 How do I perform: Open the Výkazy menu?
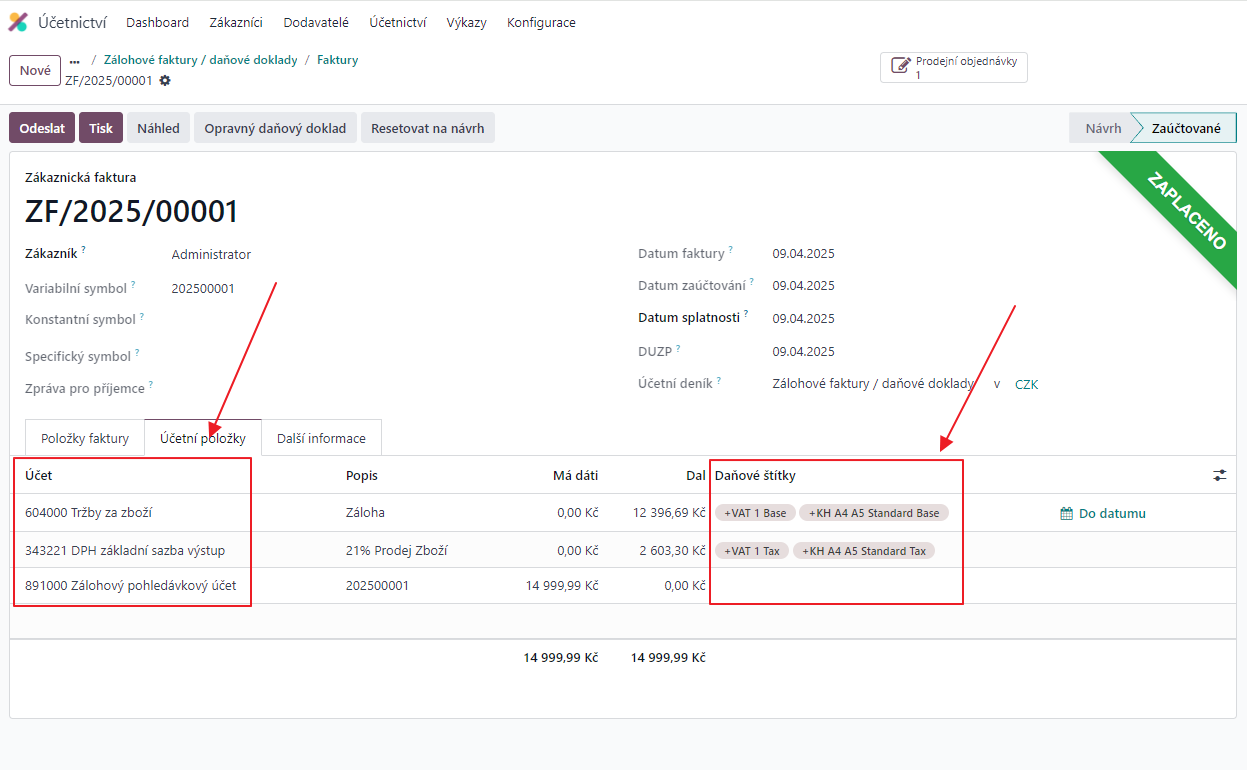(x=466, y=23)
